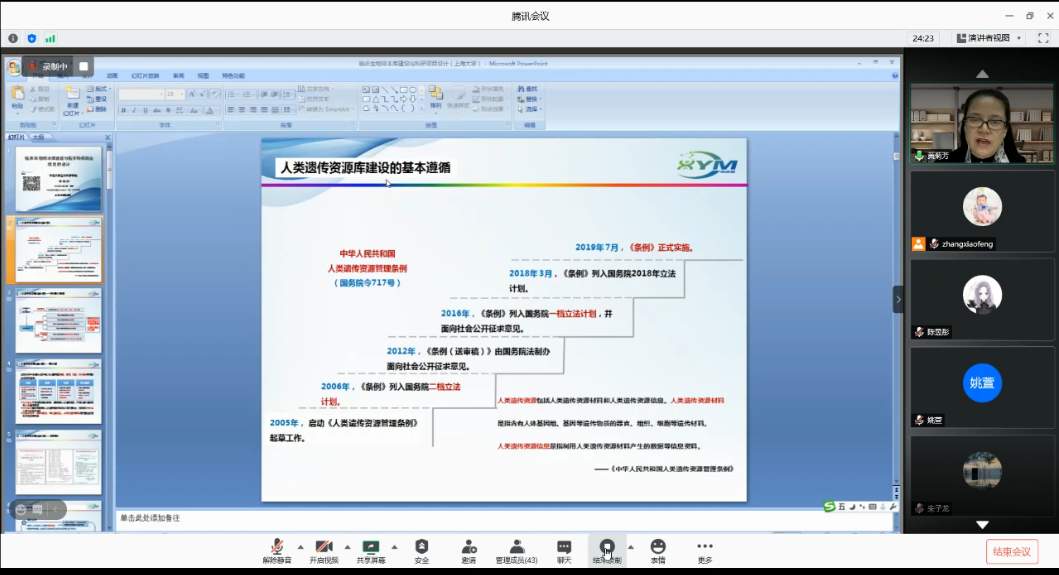Click the end meeting (结束会议) button
The width and height of the screenshot is (1059, 575).
(x=1011, y=551)
